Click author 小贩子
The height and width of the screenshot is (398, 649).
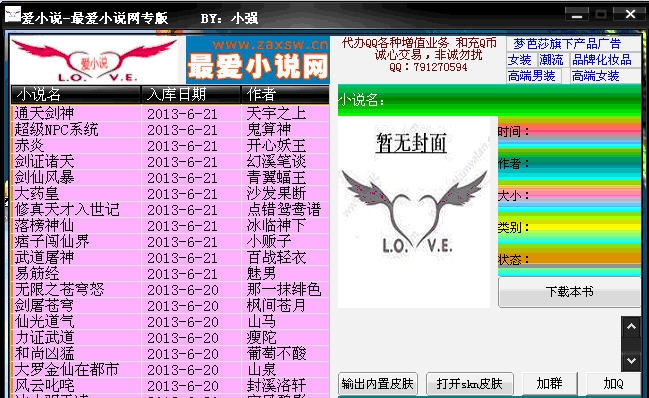269,242
